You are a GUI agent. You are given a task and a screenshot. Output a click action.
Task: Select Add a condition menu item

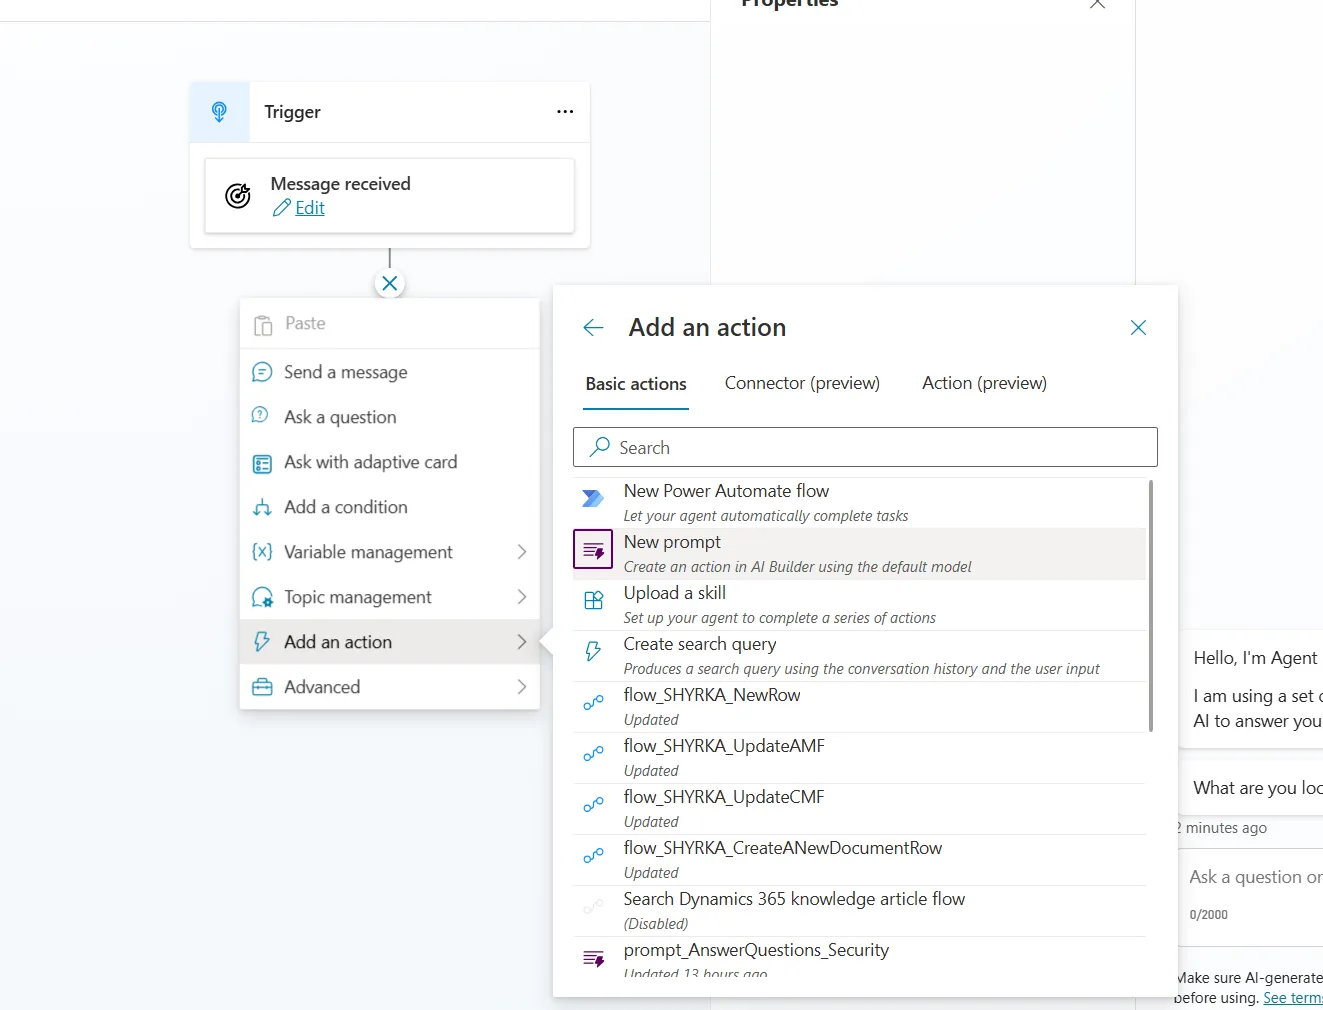click(390, 507)
